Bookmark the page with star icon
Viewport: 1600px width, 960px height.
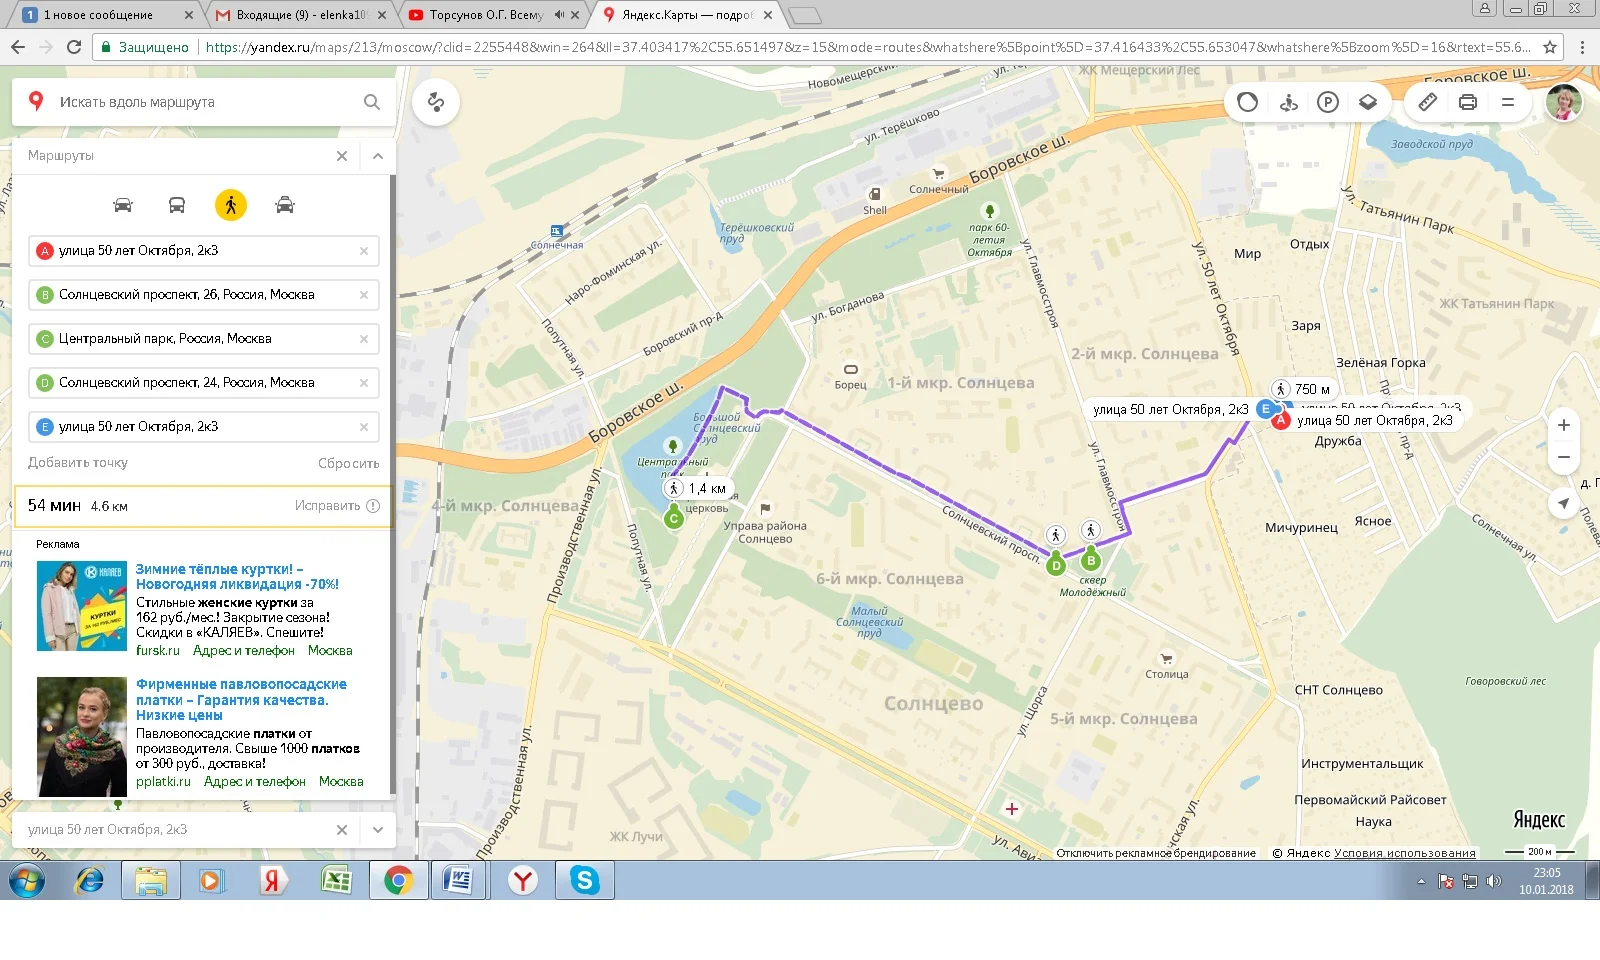click(x=1550, y=47)
